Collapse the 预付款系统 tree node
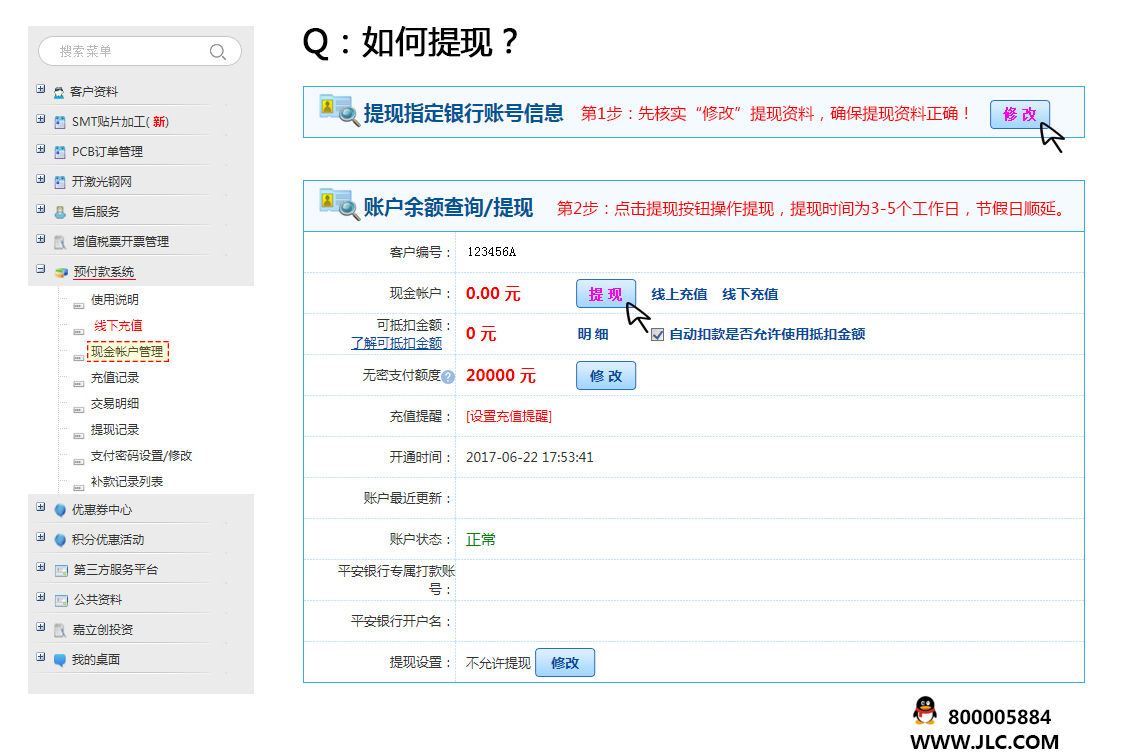This screenshot has height=756, width=1136. click(41, 270)
